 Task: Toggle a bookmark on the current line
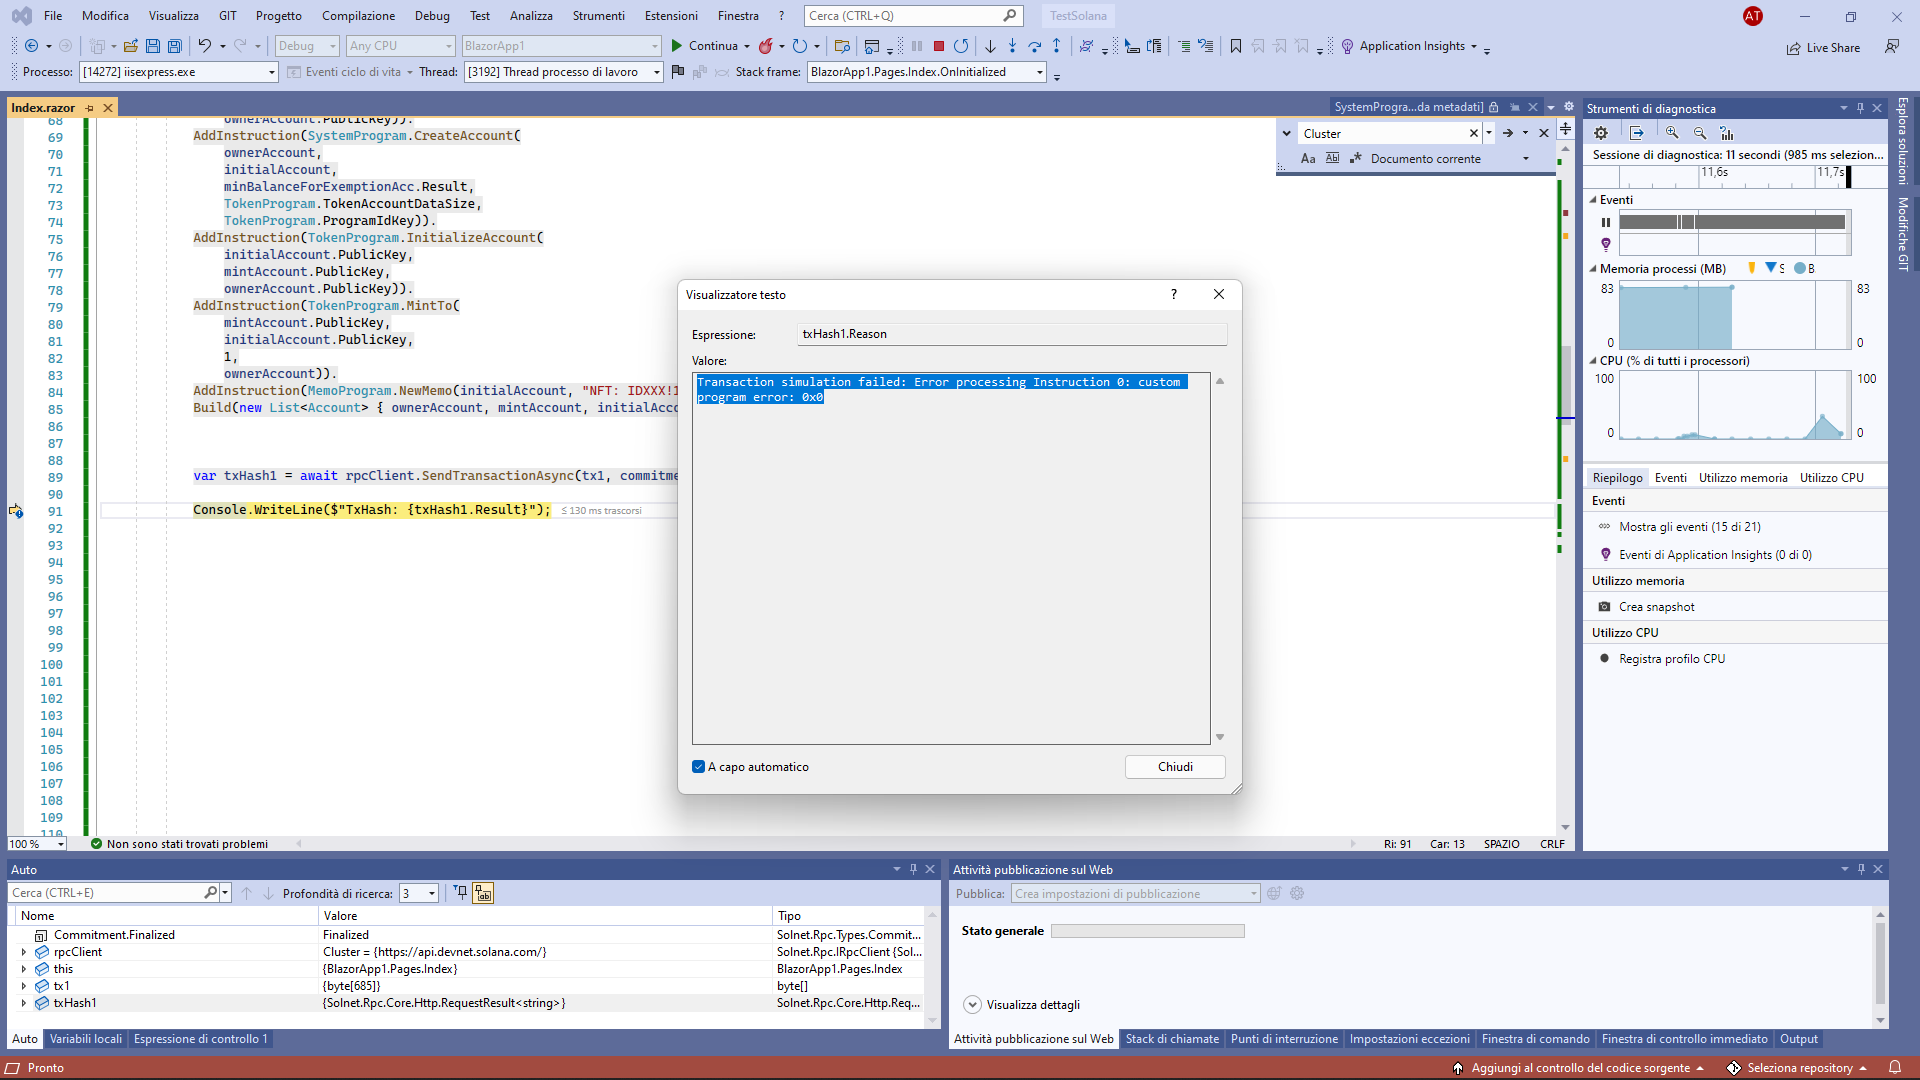point(1236,46)
